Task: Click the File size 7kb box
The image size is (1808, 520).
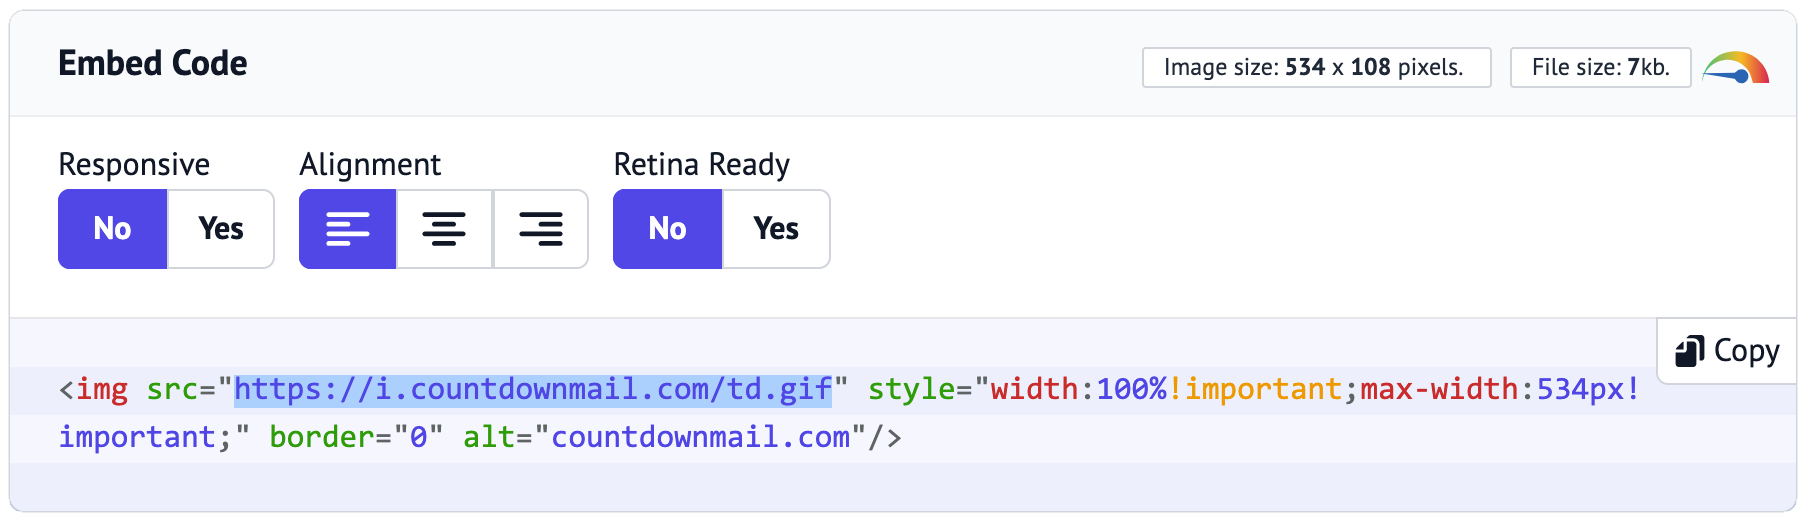Action: point(1601,68)
